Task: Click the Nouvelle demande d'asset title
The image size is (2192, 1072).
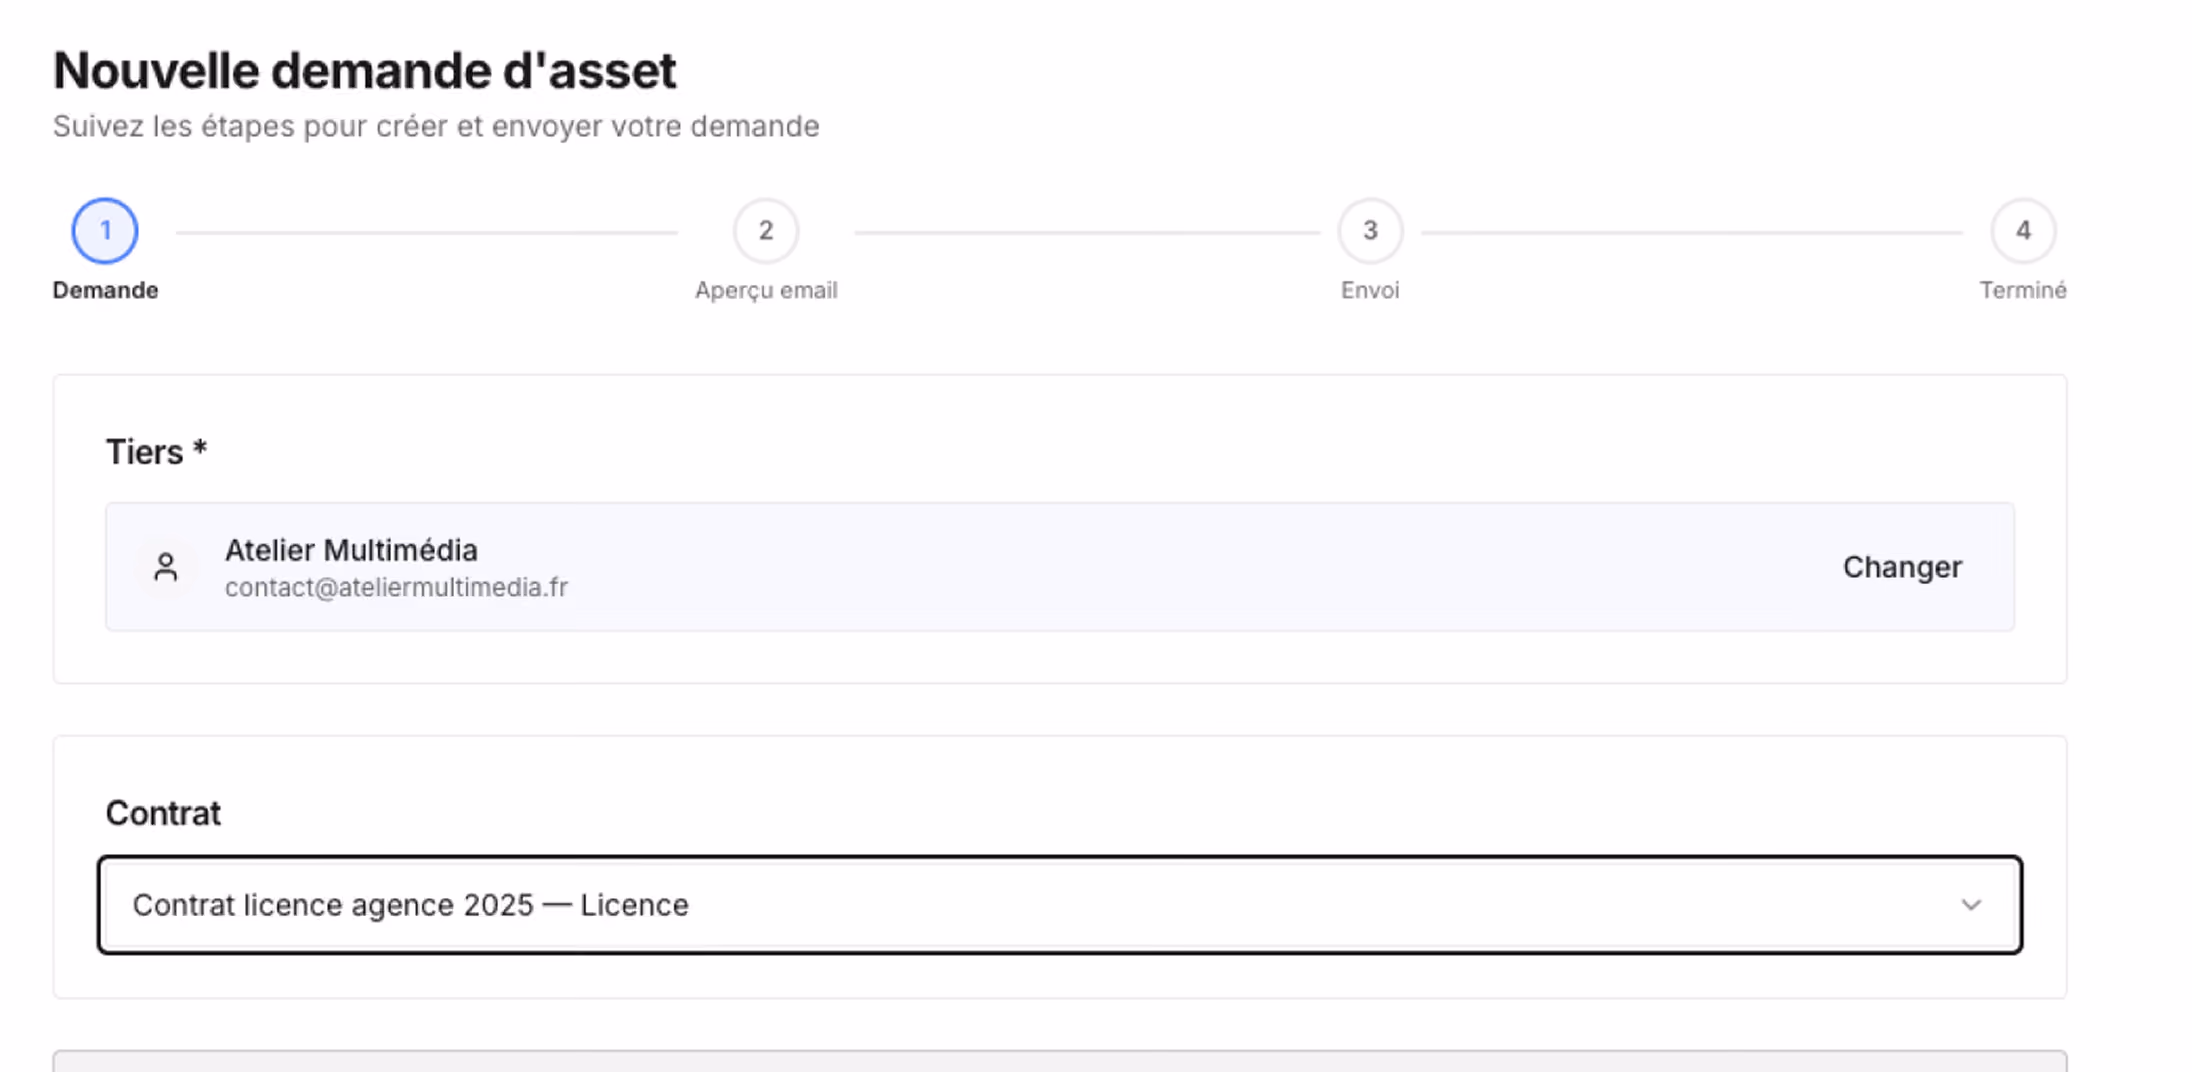Action: click(x=365, y=71)
